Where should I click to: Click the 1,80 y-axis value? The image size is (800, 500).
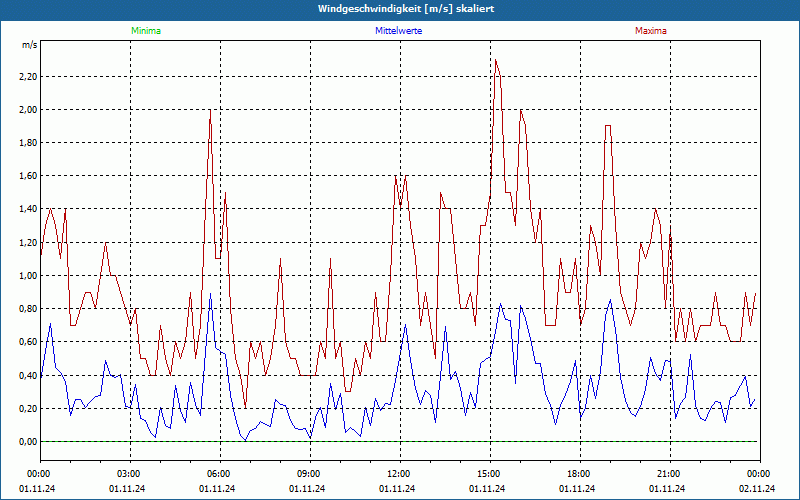[29, 143]
